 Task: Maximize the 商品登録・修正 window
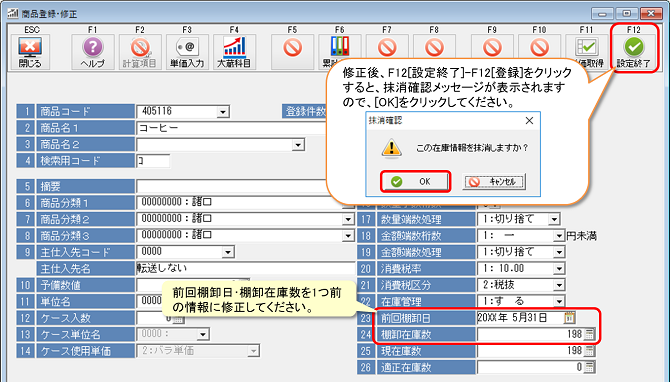(626, 14)
